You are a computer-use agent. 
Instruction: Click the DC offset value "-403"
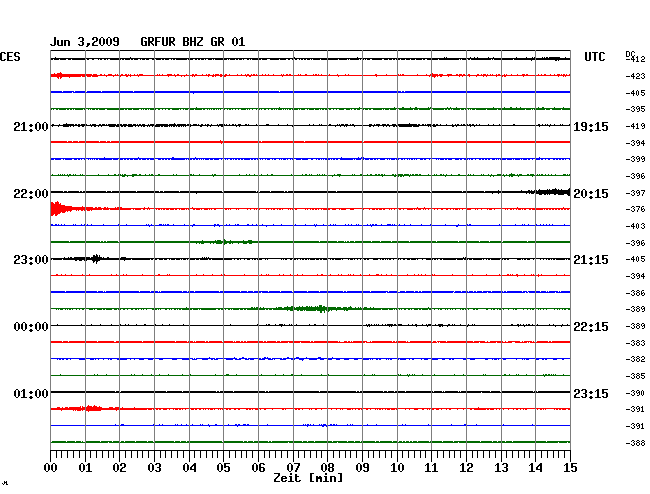635,226
